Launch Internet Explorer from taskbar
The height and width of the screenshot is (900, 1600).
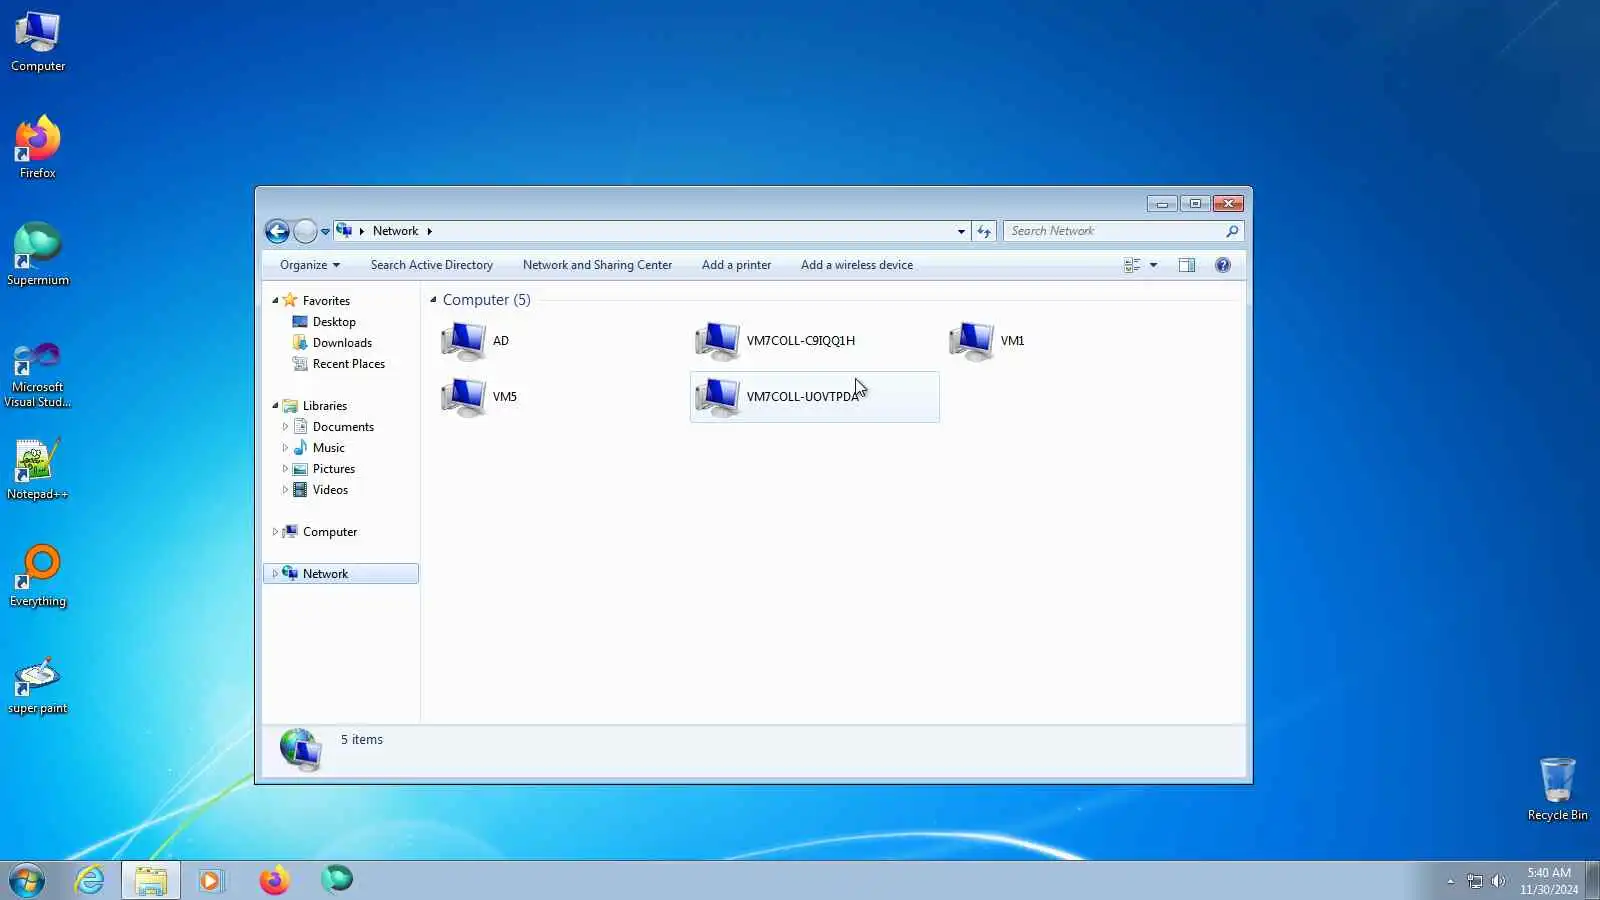(90, 881)
